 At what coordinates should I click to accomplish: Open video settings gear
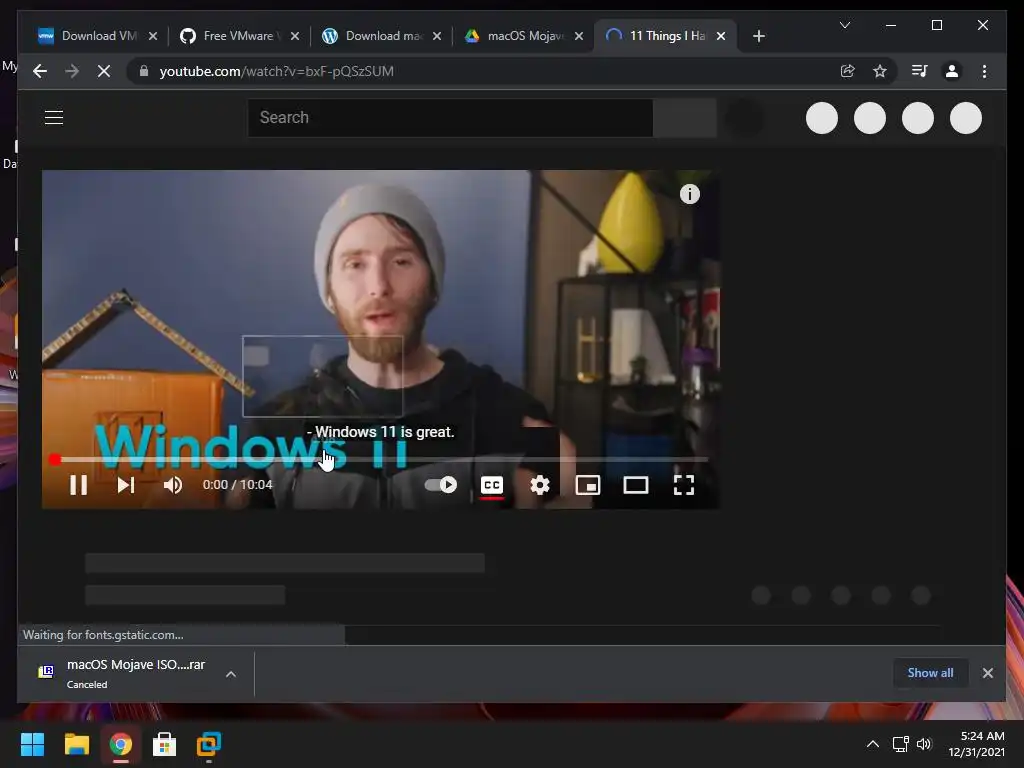[x=539, y=485]
